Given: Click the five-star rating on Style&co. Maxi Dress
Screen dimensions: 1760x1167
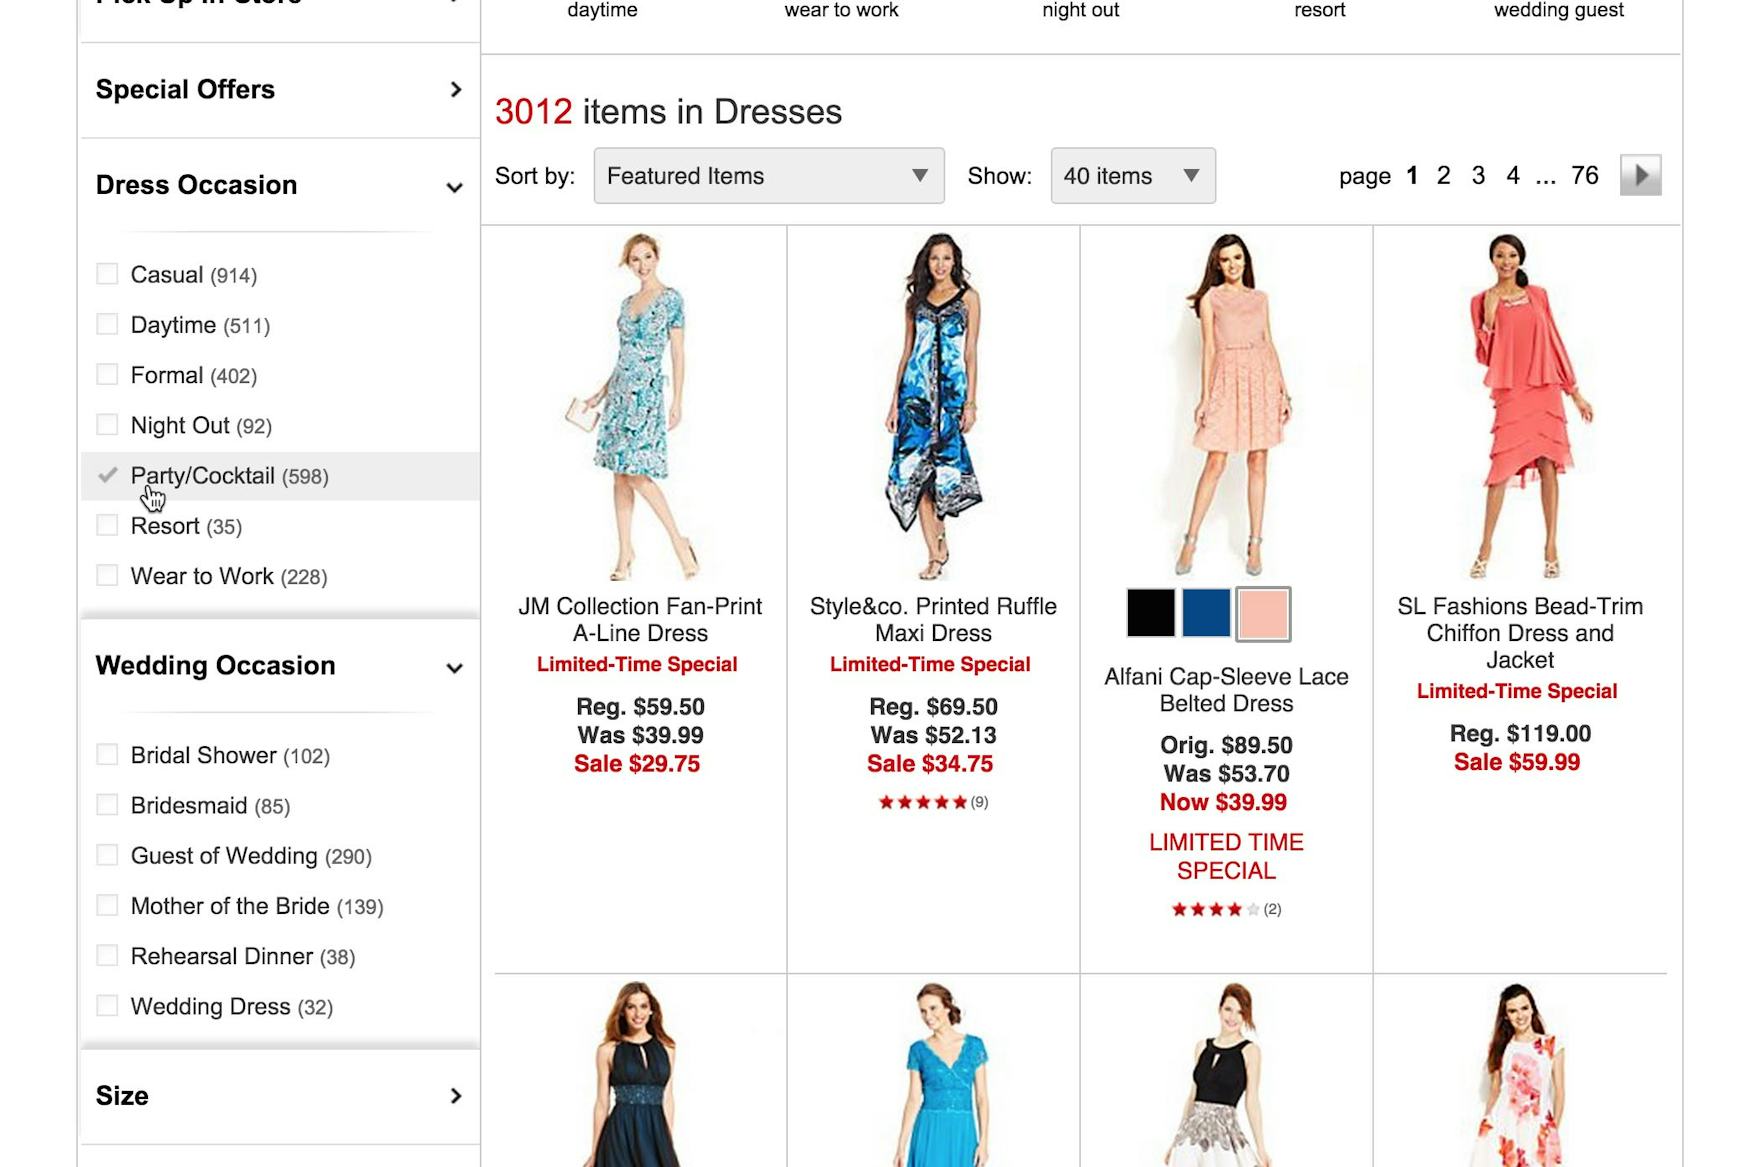Looking at the screenshot, I should click(922, 802).
